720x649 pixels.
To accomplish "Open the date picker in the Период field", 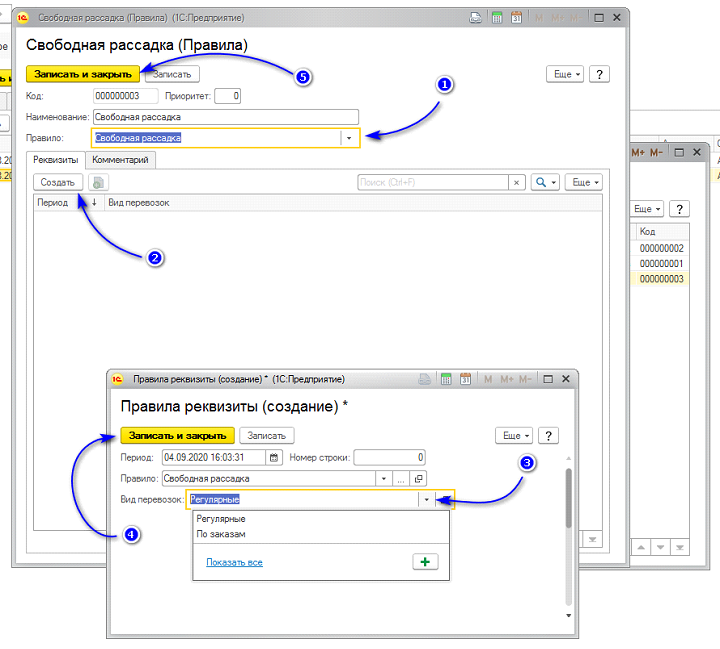I will pyautogui.click(x=273, y=458).
